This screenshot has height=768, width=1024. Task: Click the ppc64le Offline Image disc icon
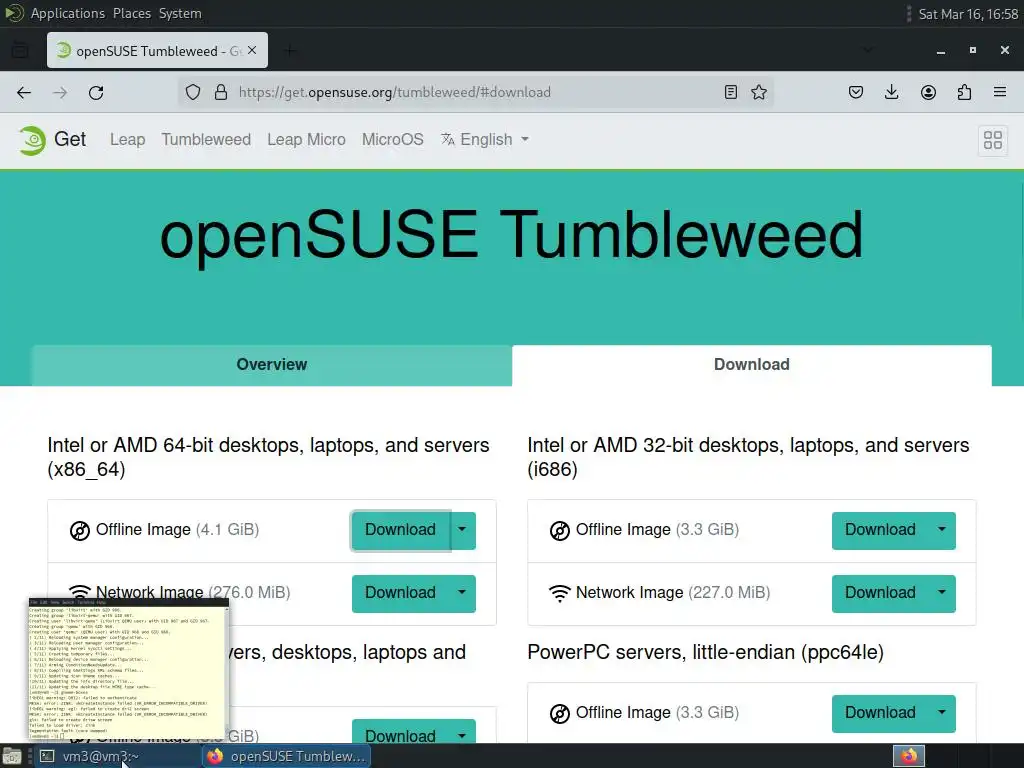[x=560, y=713]
